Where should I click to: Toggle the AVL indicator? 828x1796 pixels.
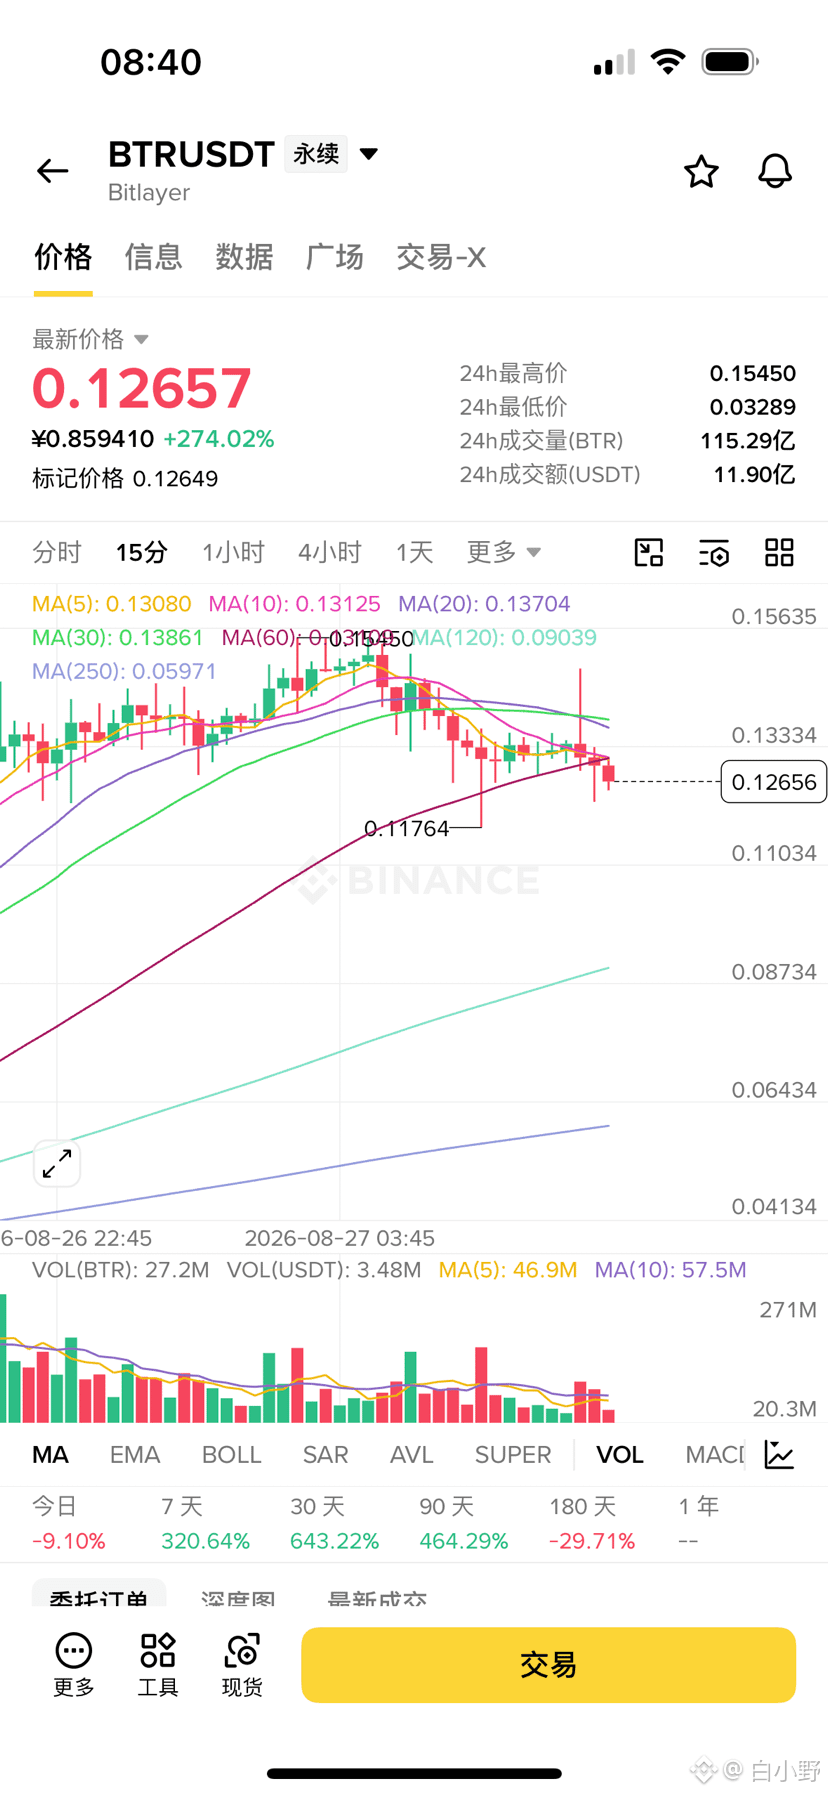point(411,1454)
